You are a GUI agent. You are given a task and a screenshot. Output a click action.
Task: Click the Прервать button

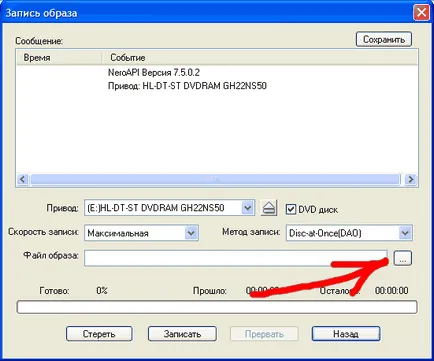coord(264,334)
